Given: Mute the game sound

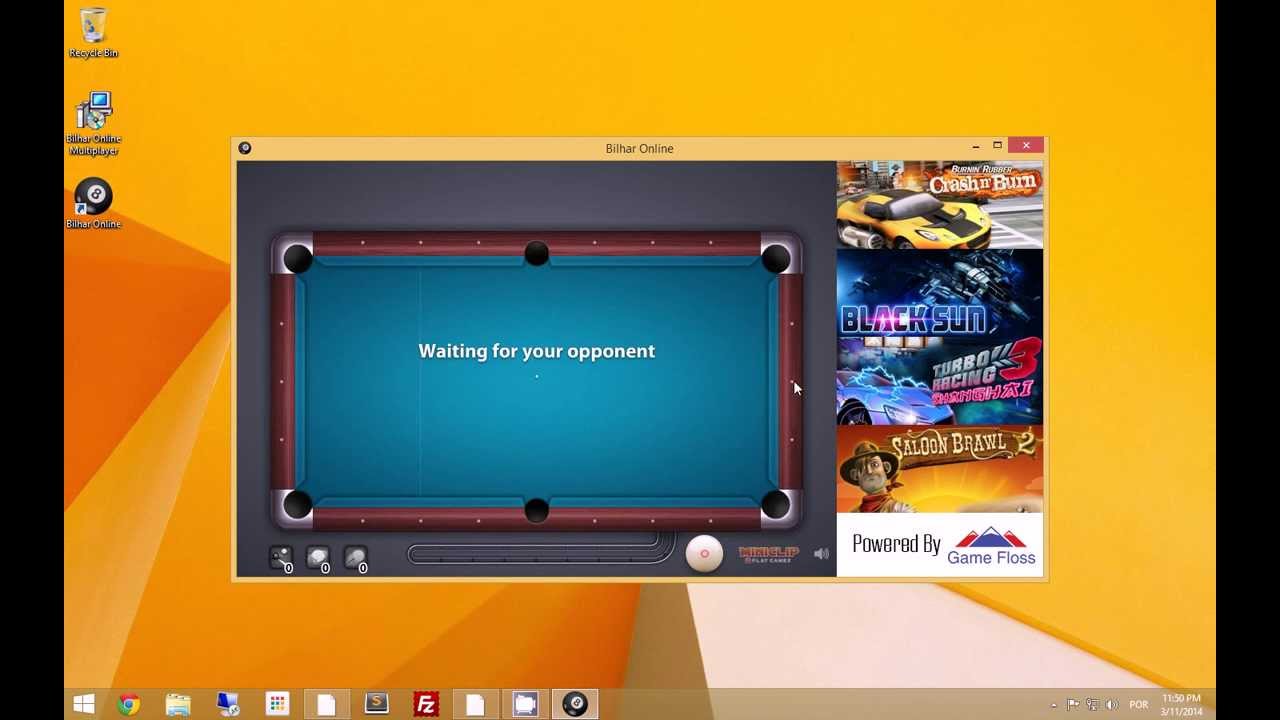Looking at the screenshot, I should tap(822, 554).
